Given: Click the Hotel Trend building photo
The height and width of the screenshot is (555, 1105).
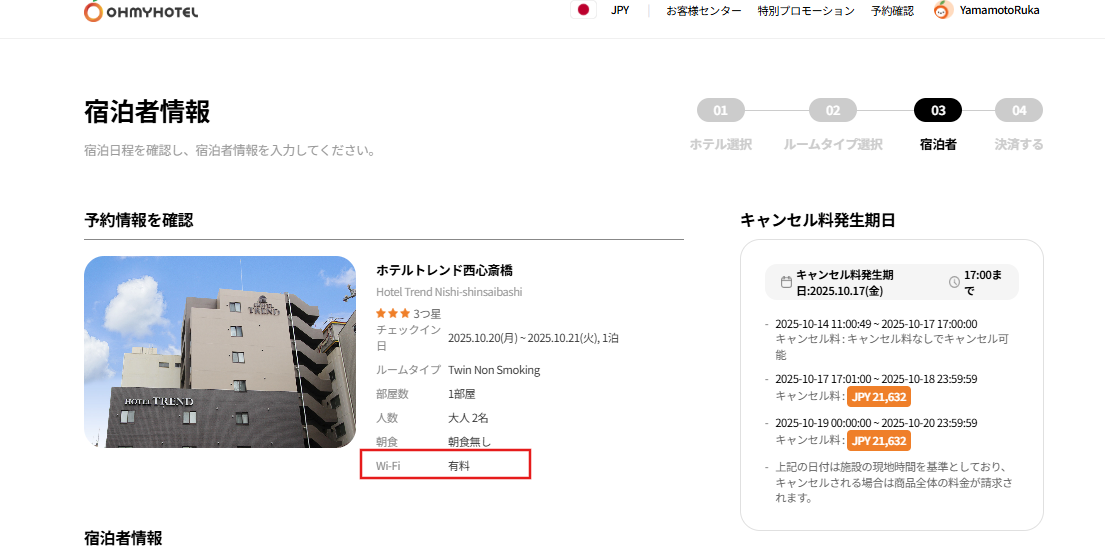Looking at the screenshot, I should tap(220, 351).
